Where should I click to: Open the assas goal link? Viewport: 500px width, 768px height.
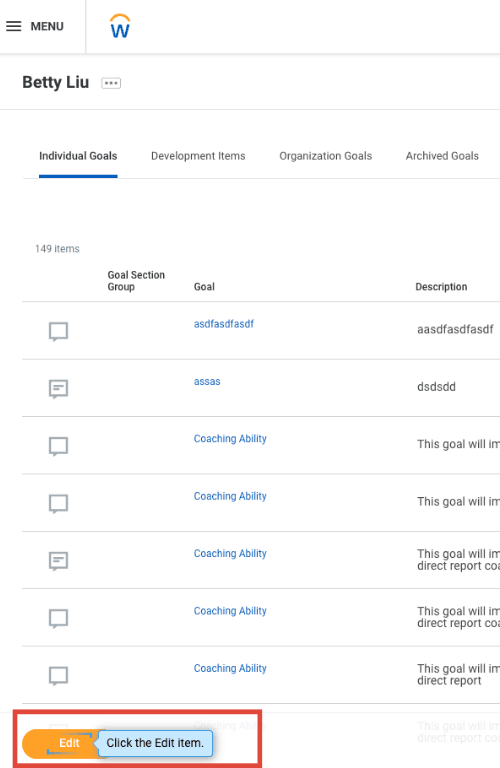207,382
